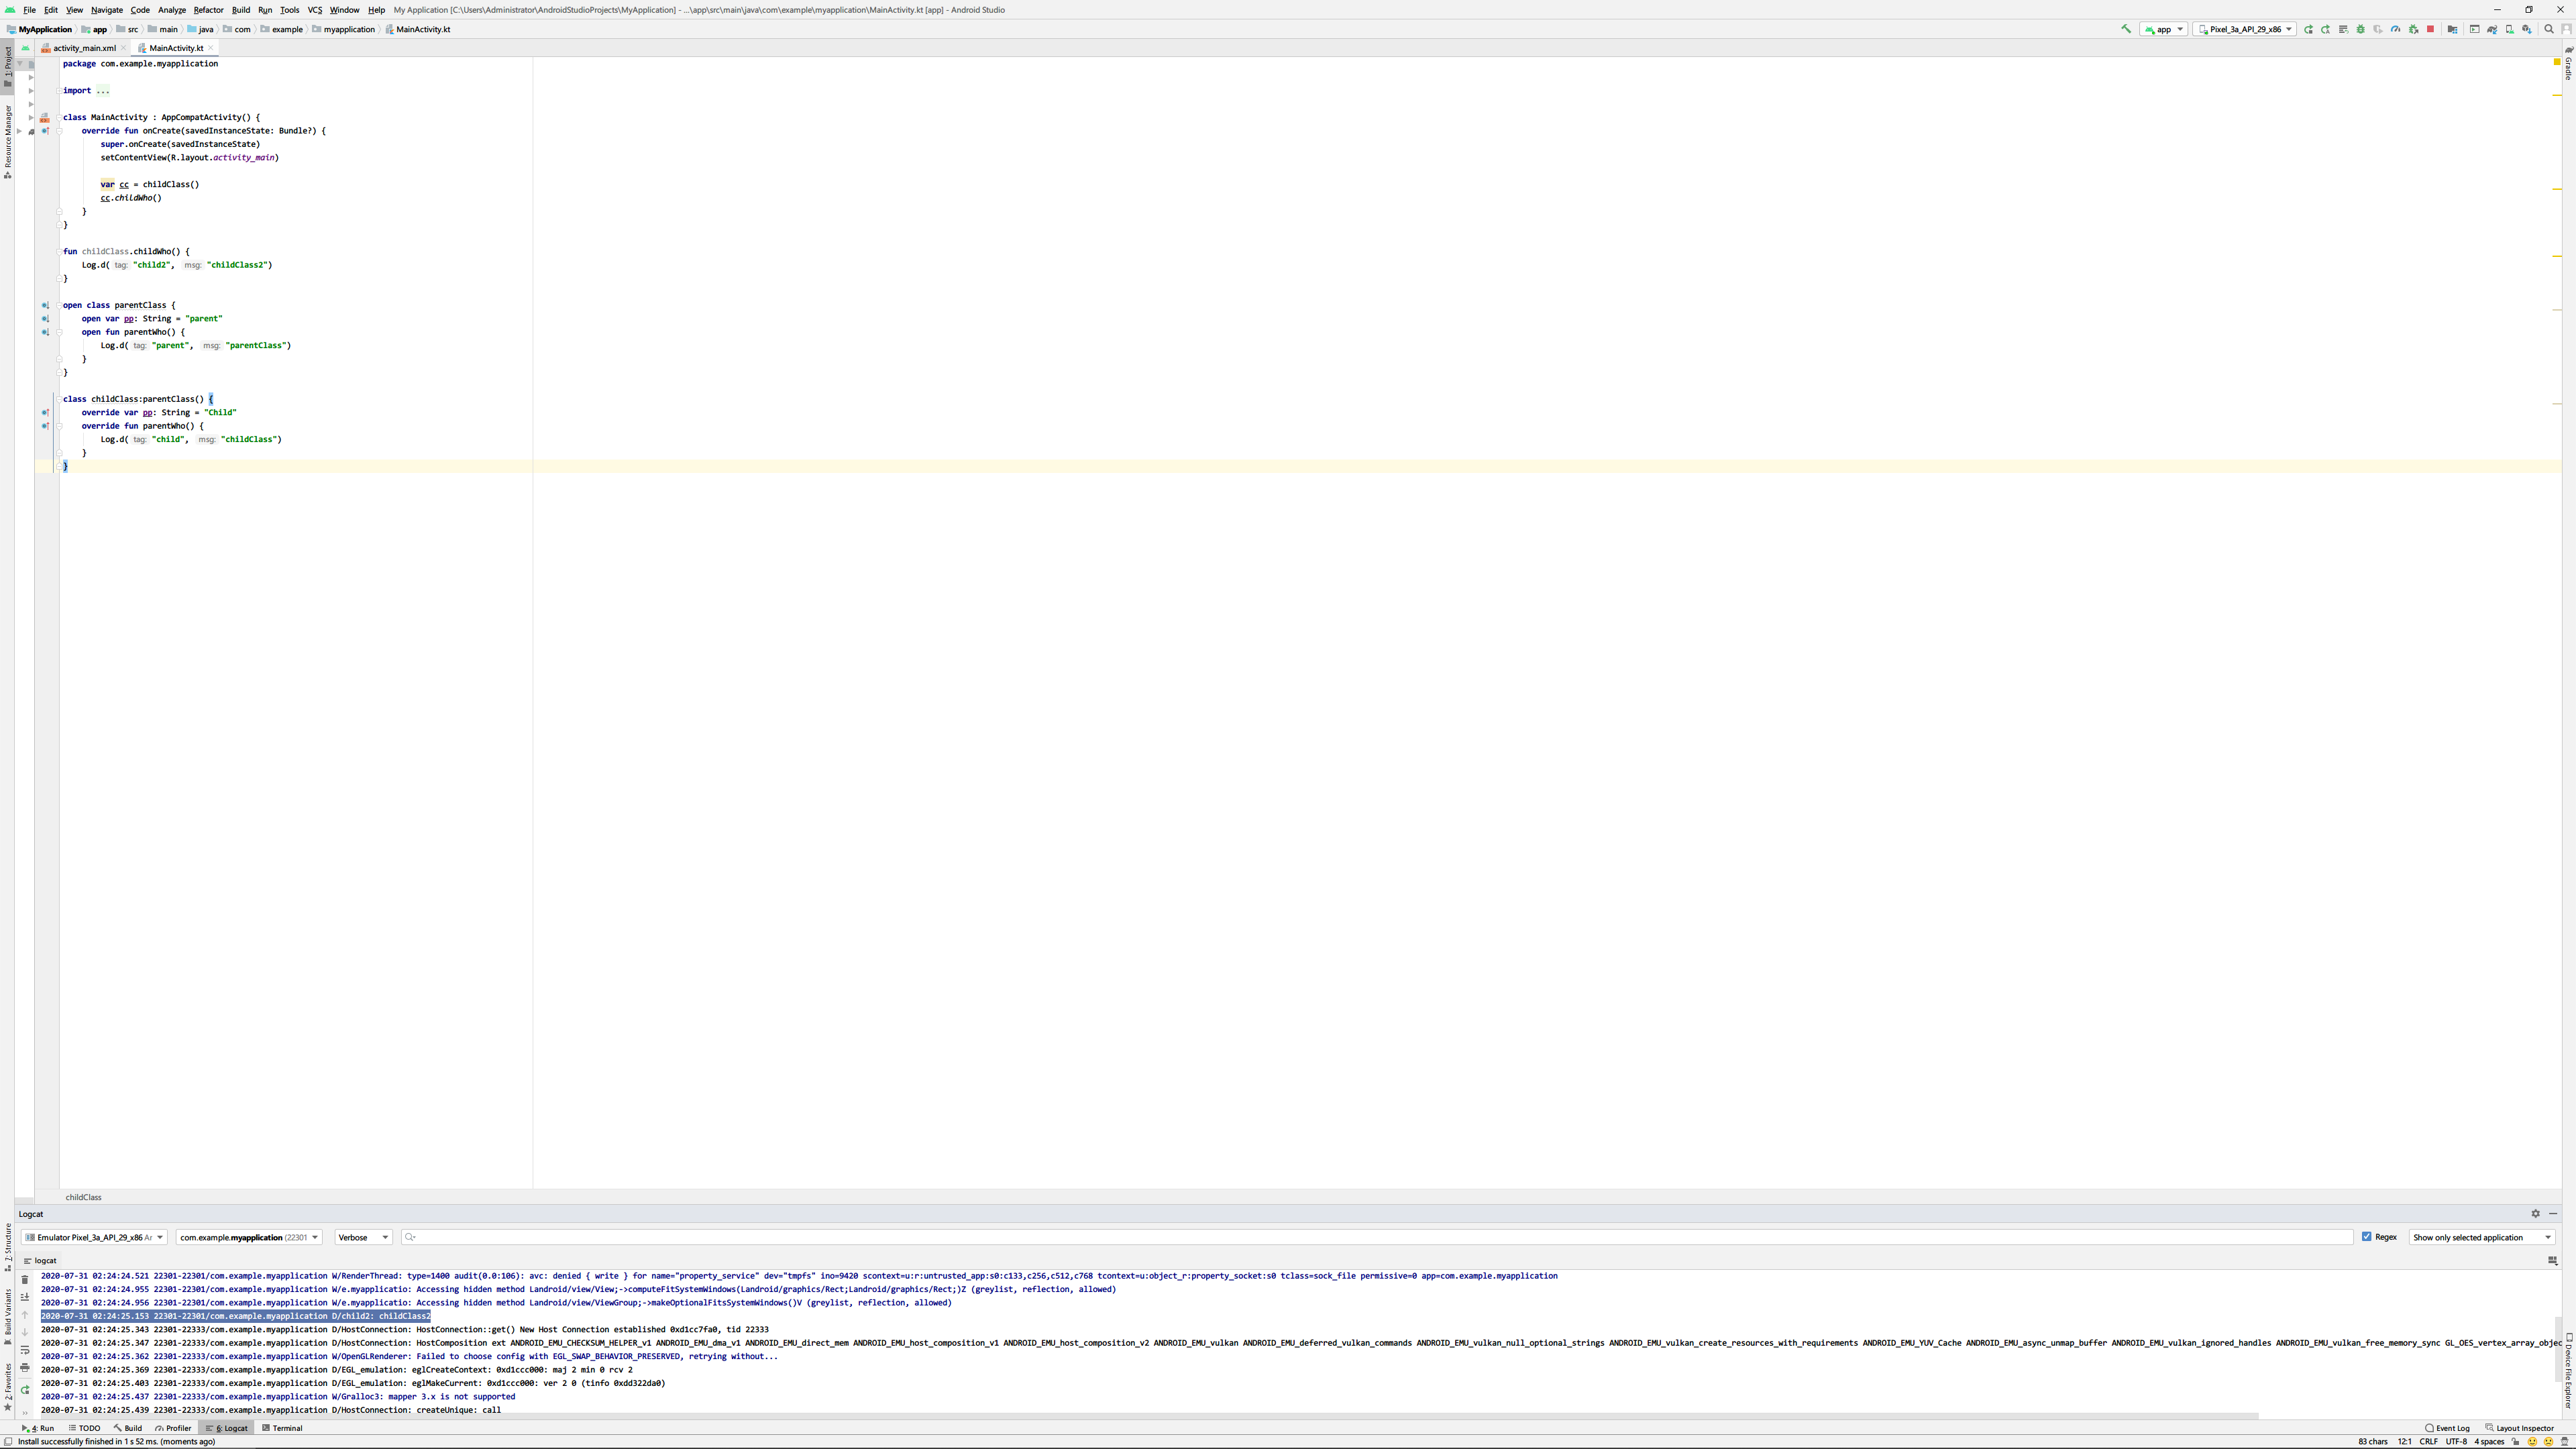Image resolution: width=2576 pixels, height=1449 pixels.
Task: Click the red Stop app icon
Action: (x=2431, y=29)
